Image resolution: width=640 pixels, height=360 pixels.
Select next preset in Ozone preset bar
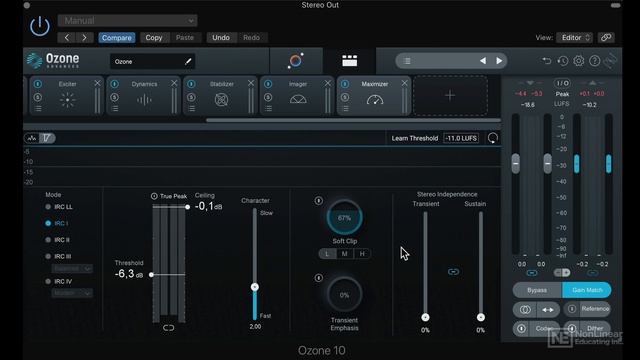[x=499, y=61]
